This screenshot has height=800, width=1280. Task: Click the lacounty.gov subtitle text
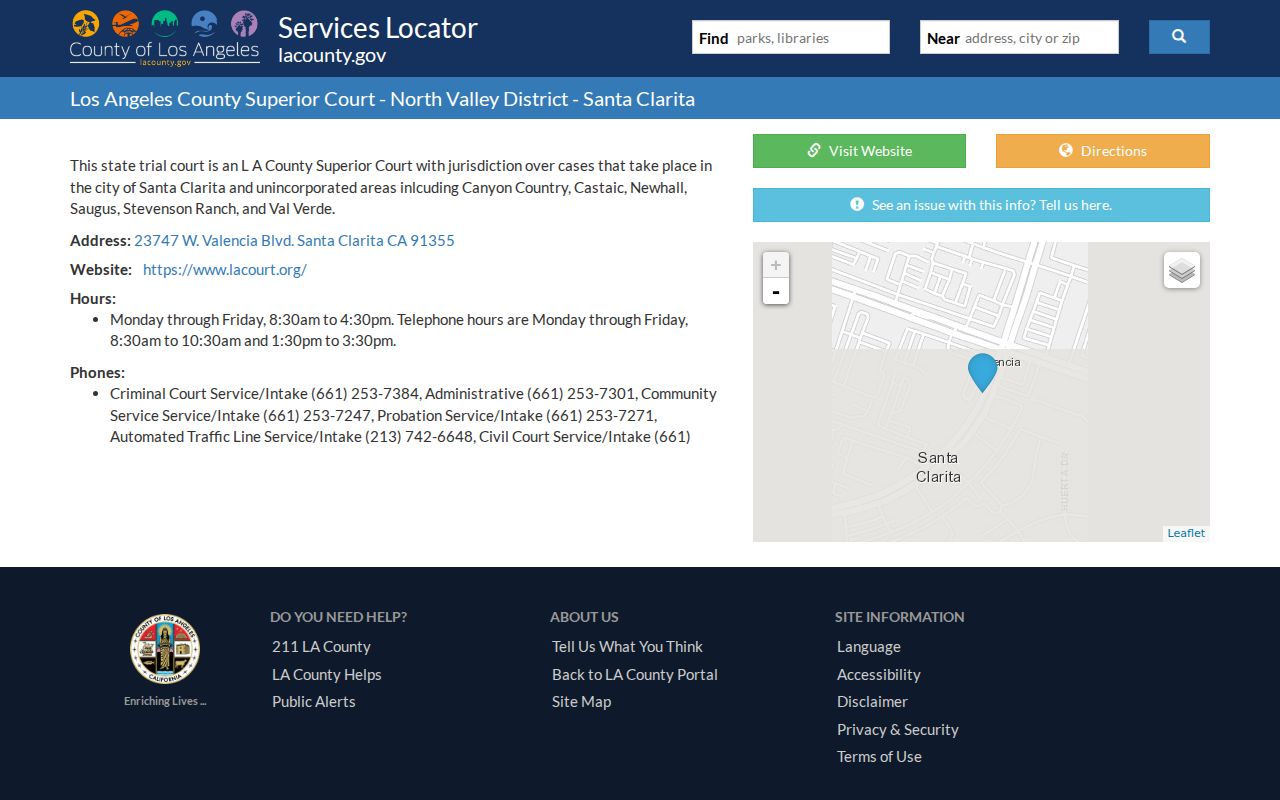point(332,55)
